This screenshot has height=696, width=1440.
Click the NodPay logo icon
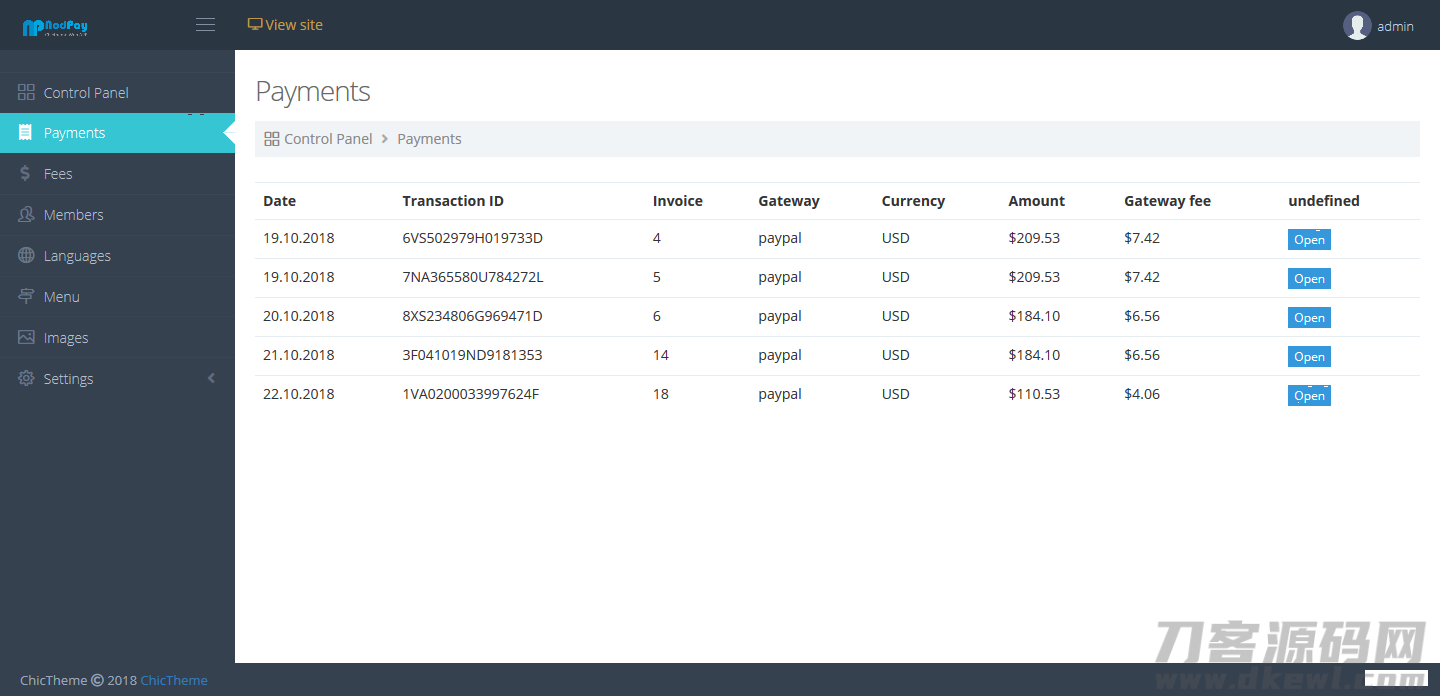(33, 28)
